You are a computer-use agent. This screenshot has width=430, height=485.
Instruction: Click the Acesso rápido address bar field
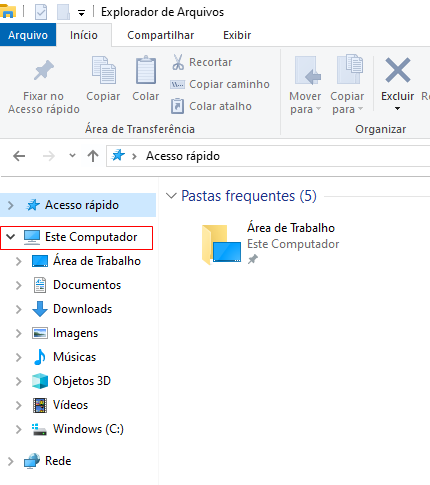tap(268, 156)
